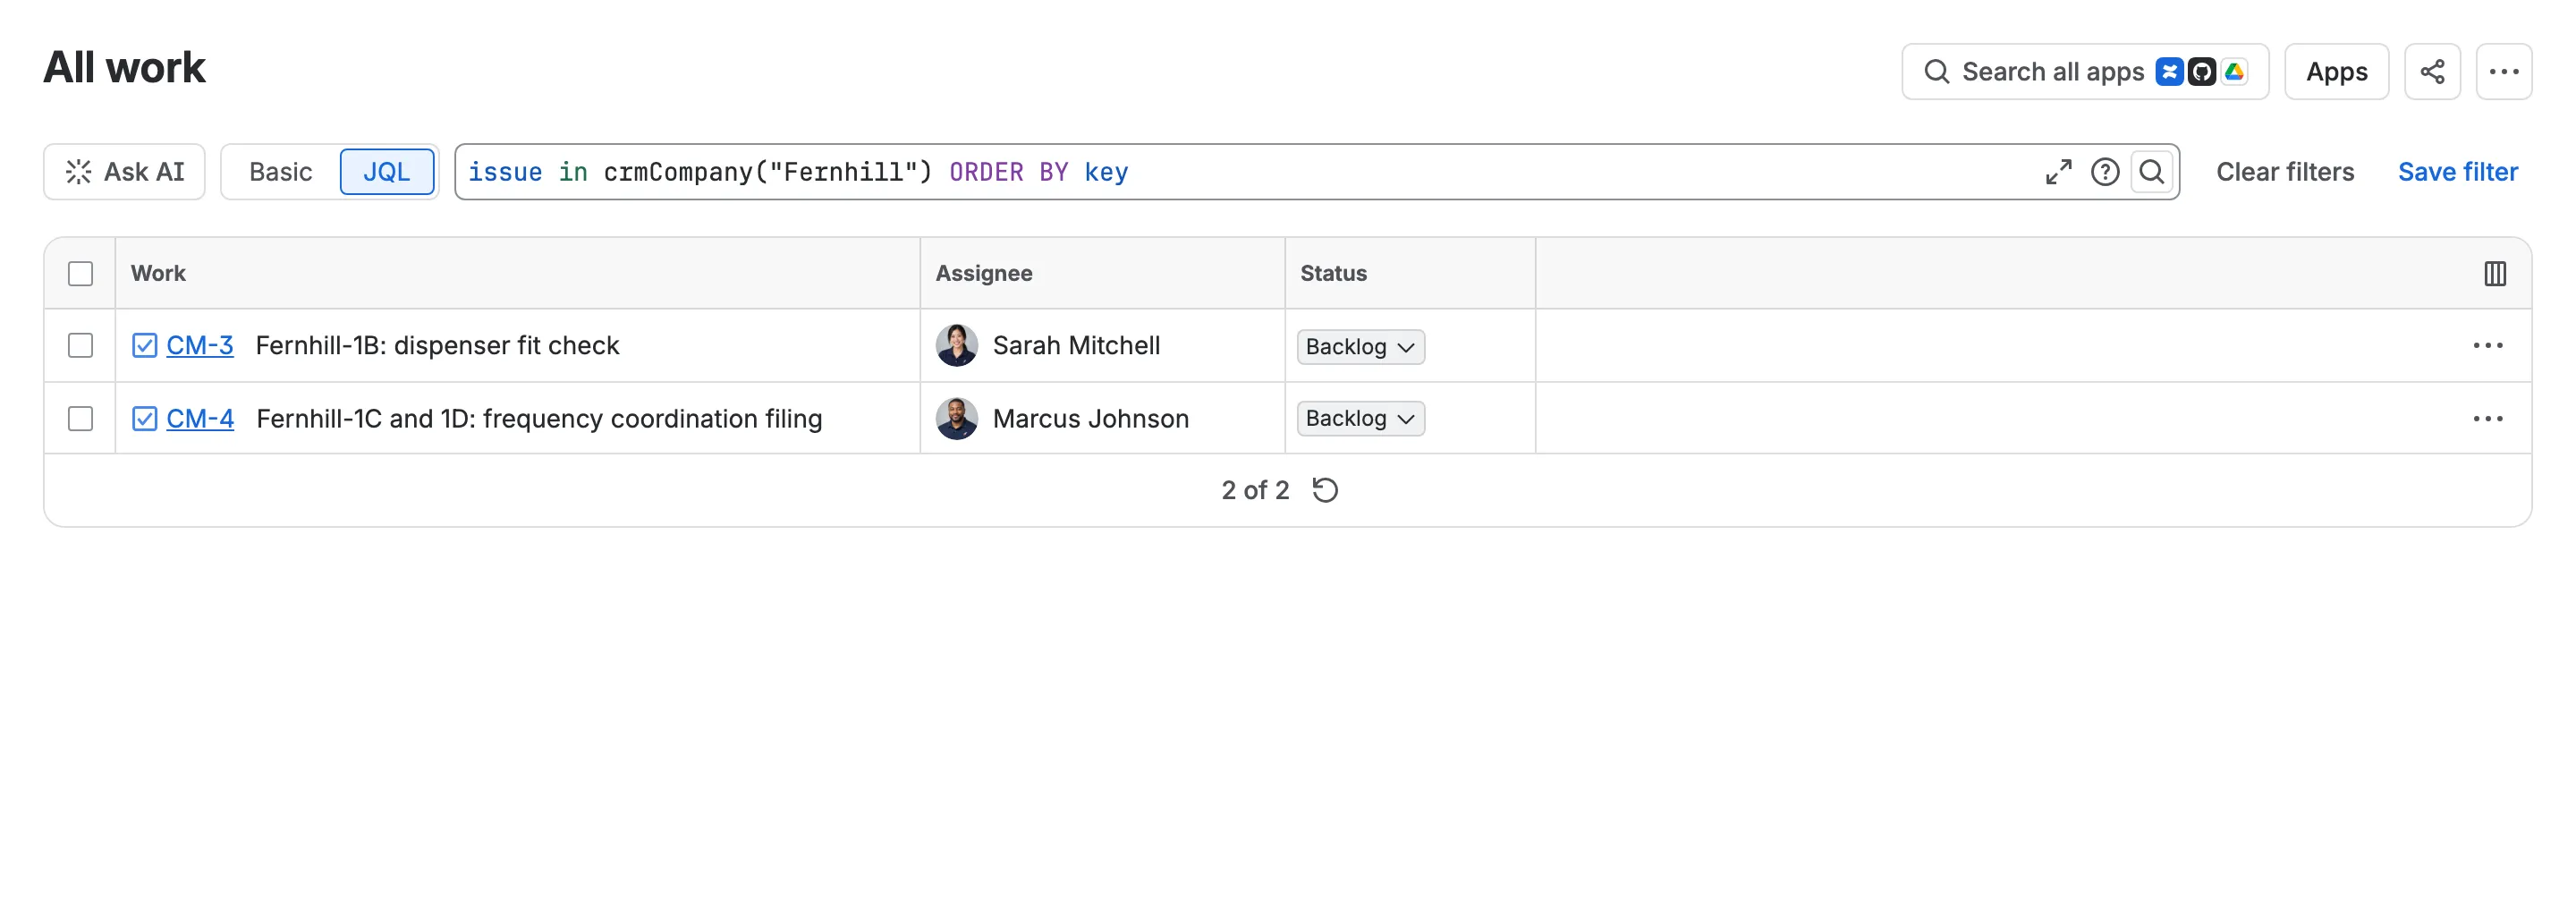Image resolution: width=2576 pixels, height=916 pixels.
Task: Open the CM-4 issue link
Action: [200, 419]
